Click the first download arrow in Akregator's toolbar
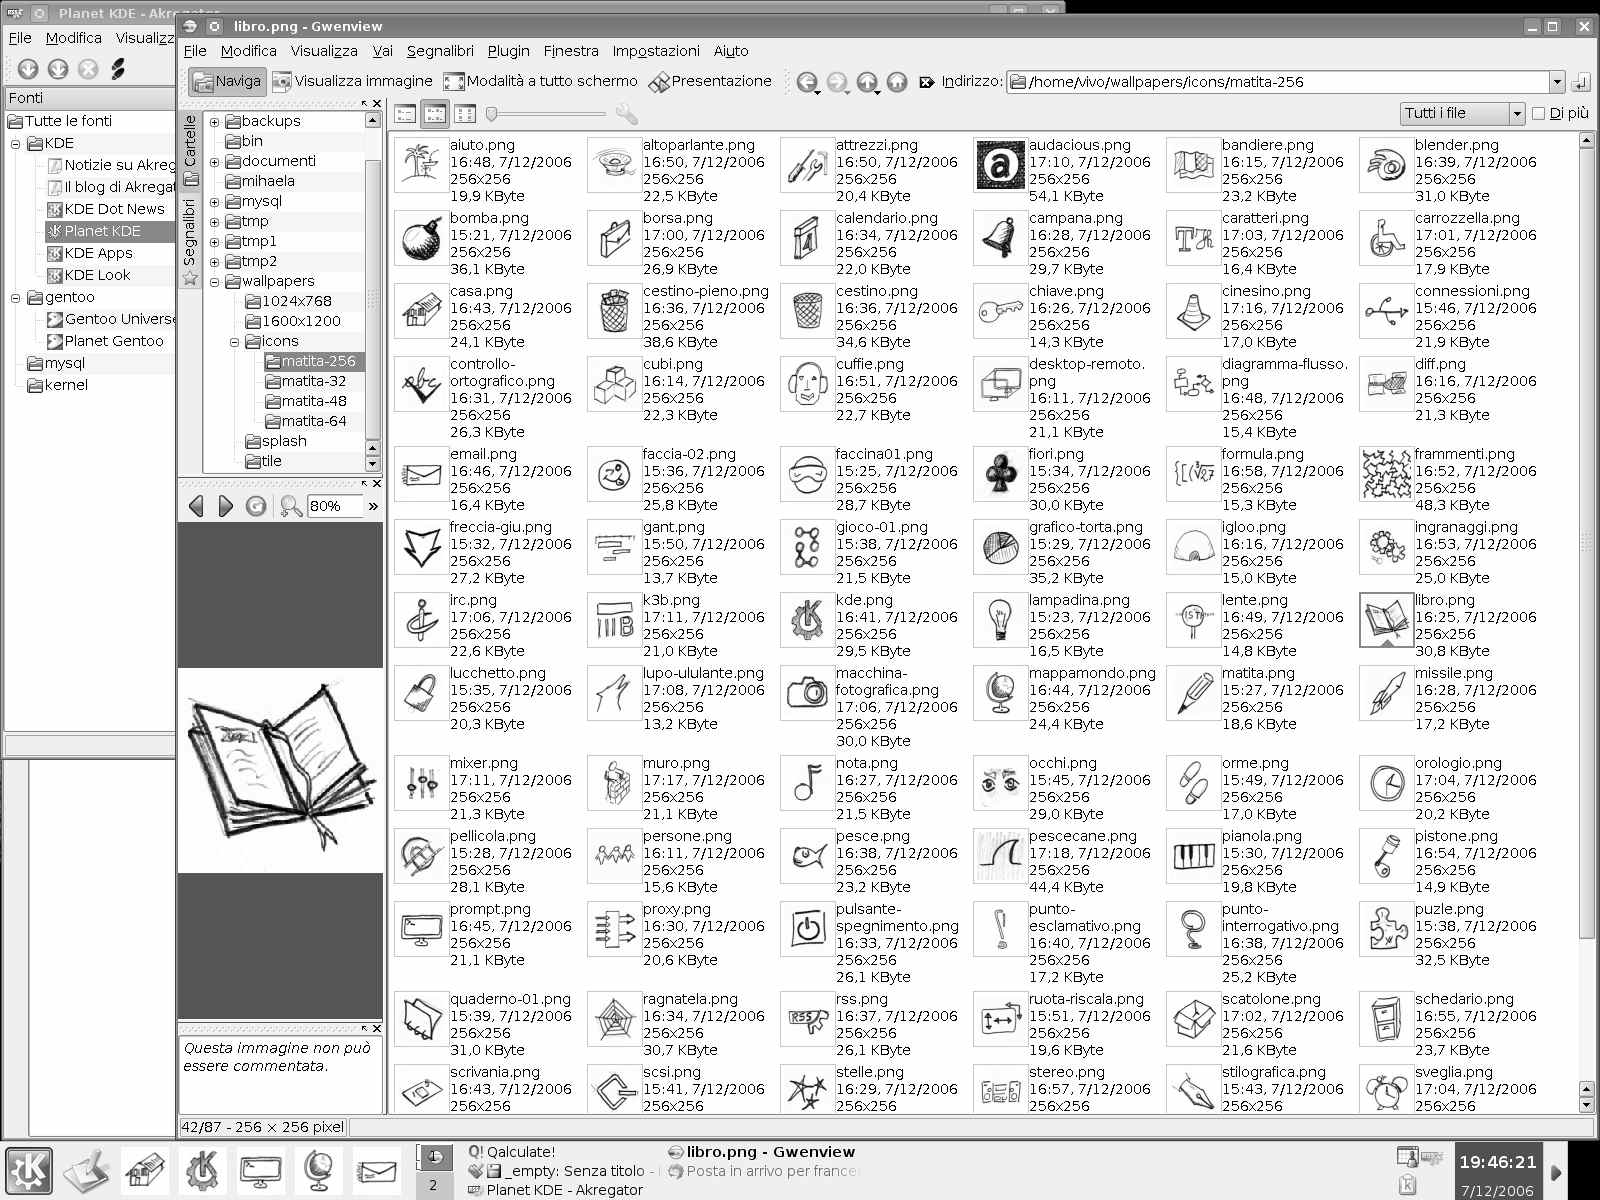1600x1200 pixels. (x=28, y=68)
